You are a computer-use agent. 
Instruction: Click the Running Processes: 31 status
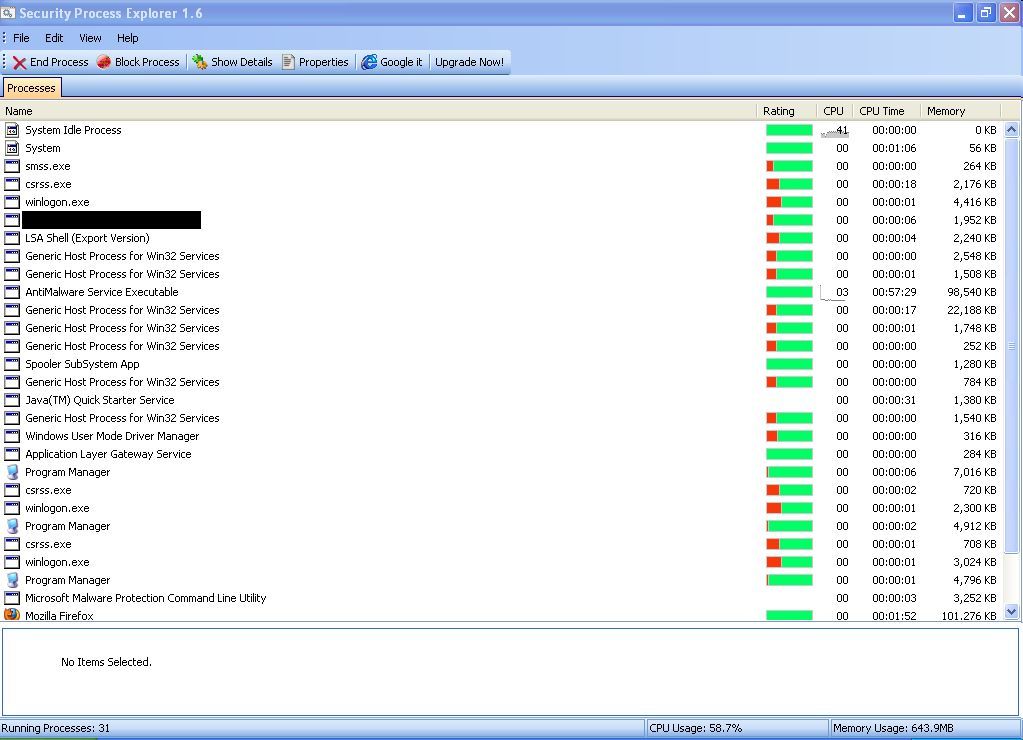pyautogui.click(x=55, y=728)
